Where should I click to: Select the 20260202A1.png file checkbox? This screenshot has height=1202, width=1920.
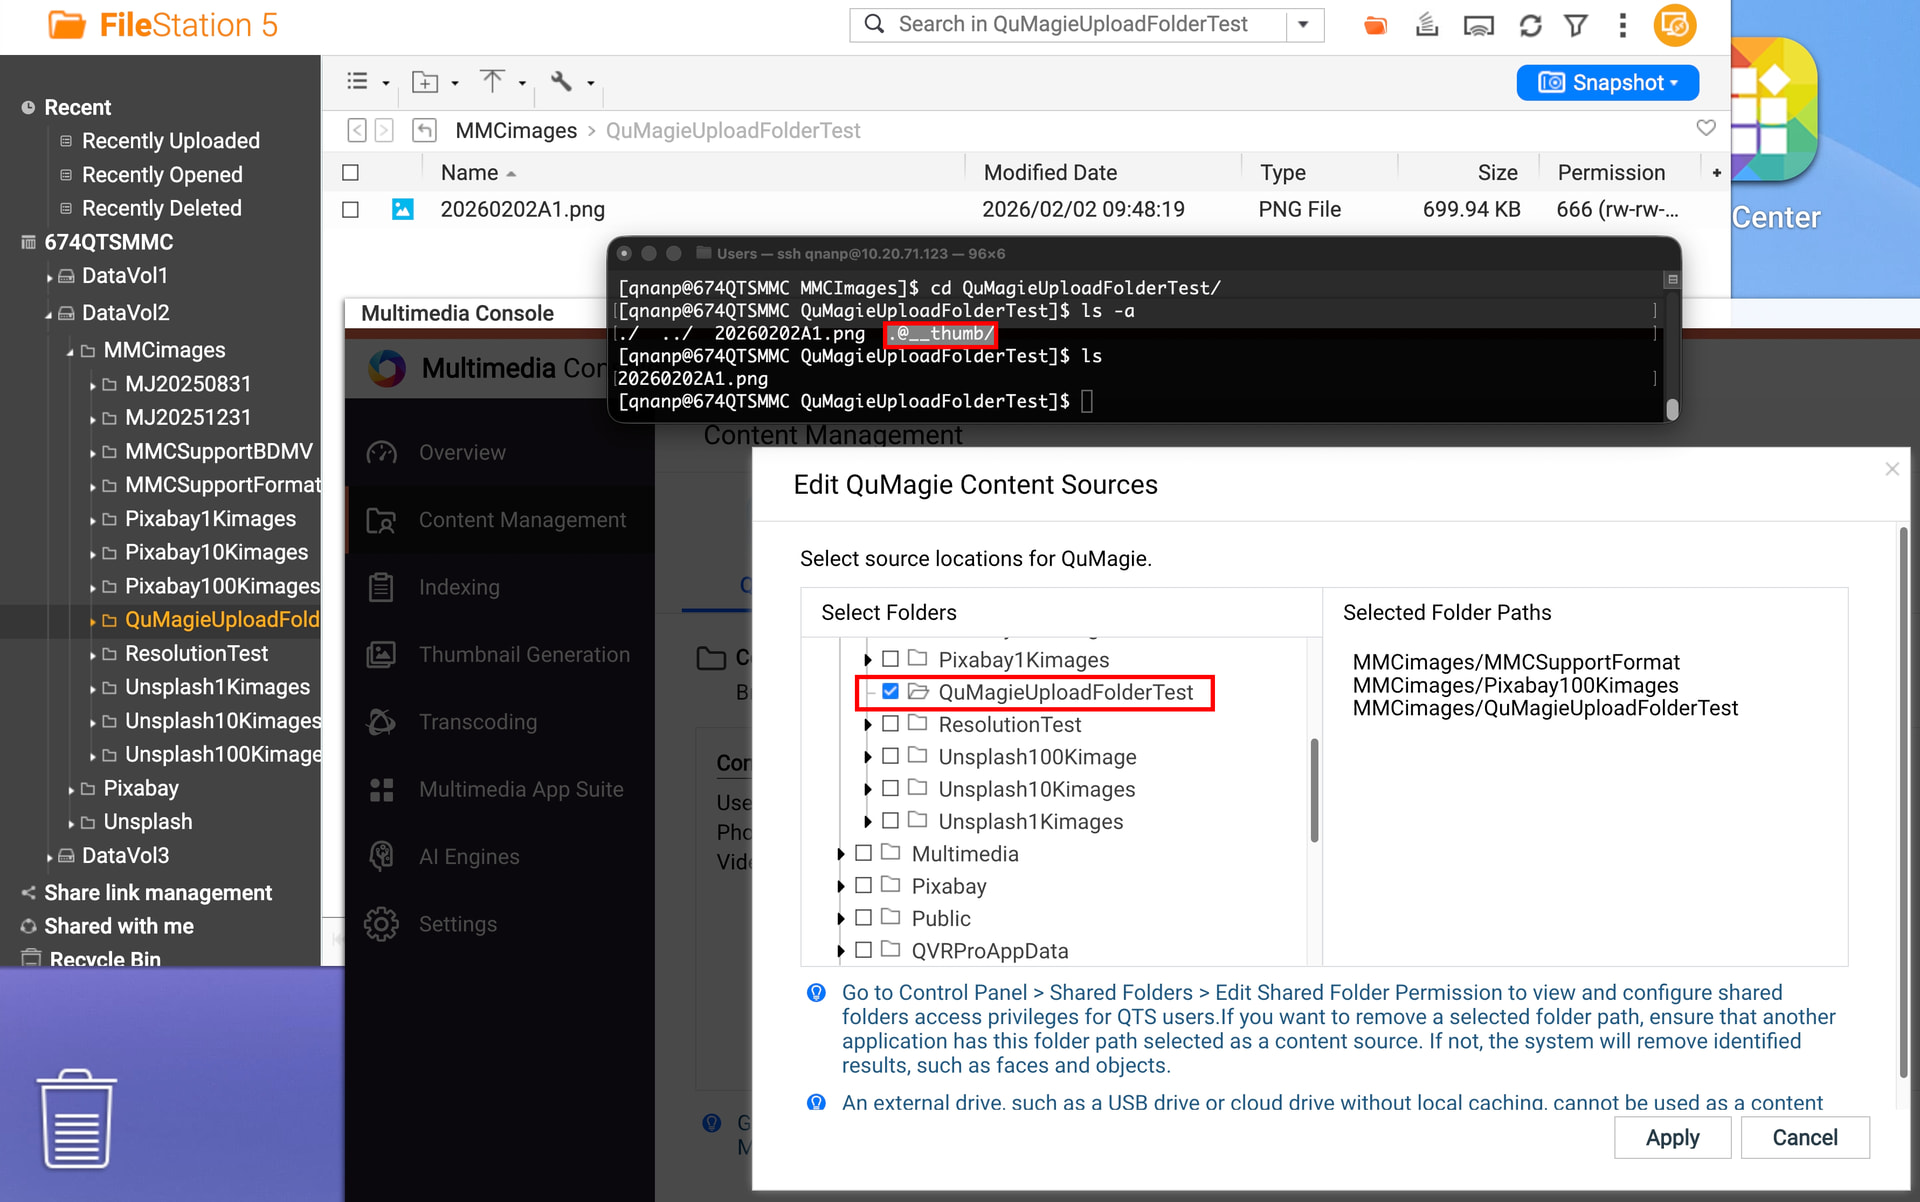point(350,209)
